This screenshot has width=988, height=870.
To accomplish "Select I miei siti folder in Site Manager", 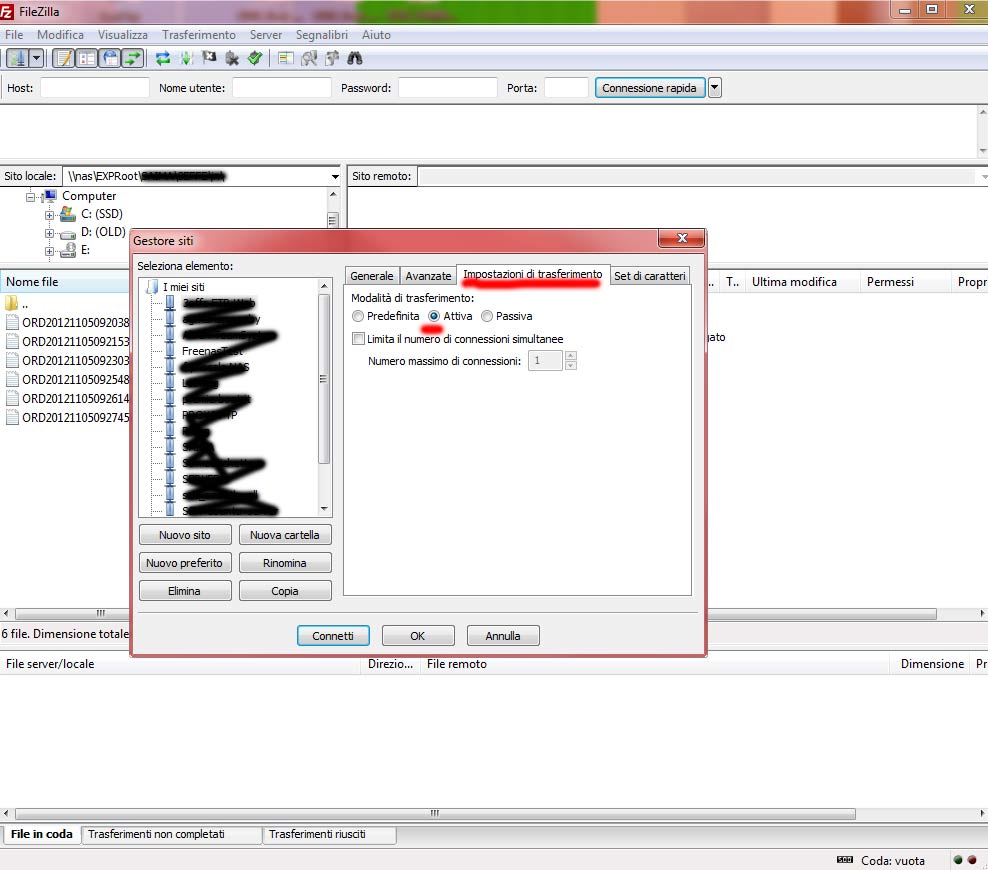I will pyautogui.click(x=183, y=287).
